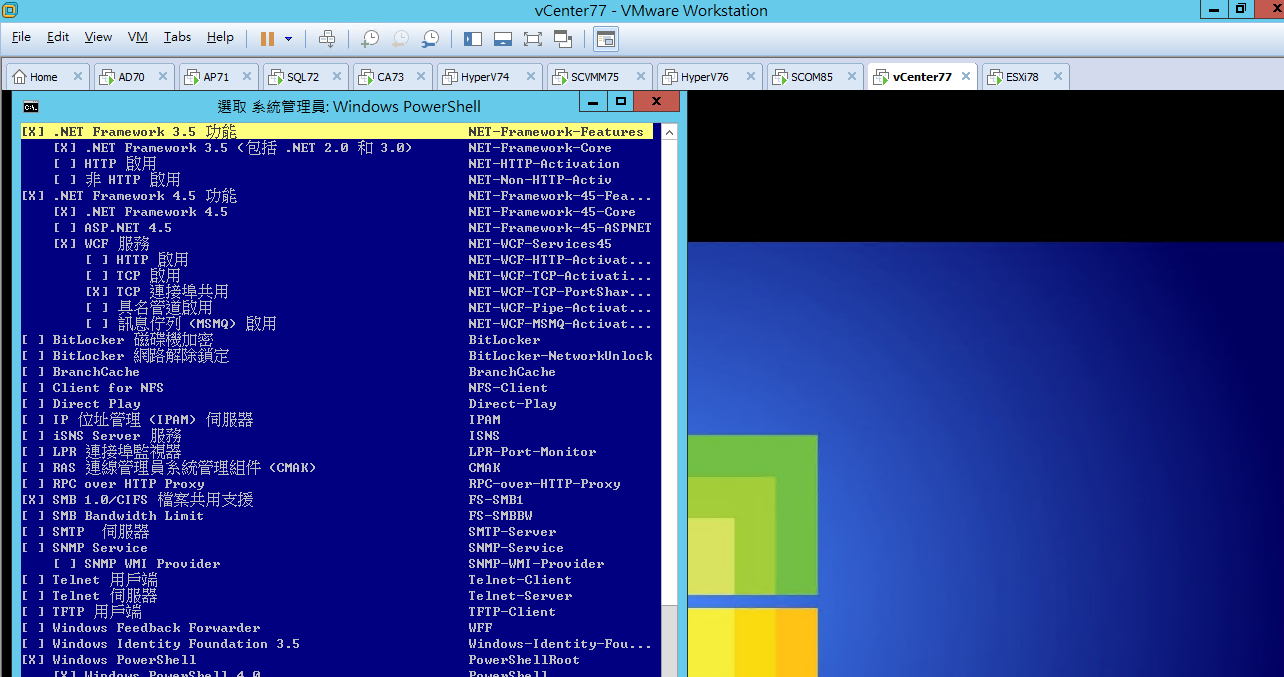The image size is (1284, 677).
Task: Click the PowerShell scrollbar up arrow
Action: 669,132
